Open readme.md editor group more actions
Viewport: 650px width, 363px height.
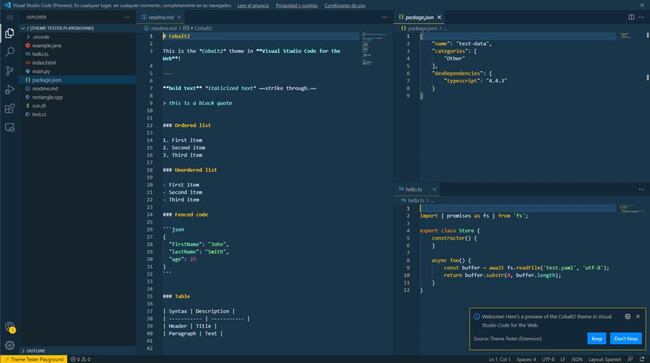coord(384,17)
